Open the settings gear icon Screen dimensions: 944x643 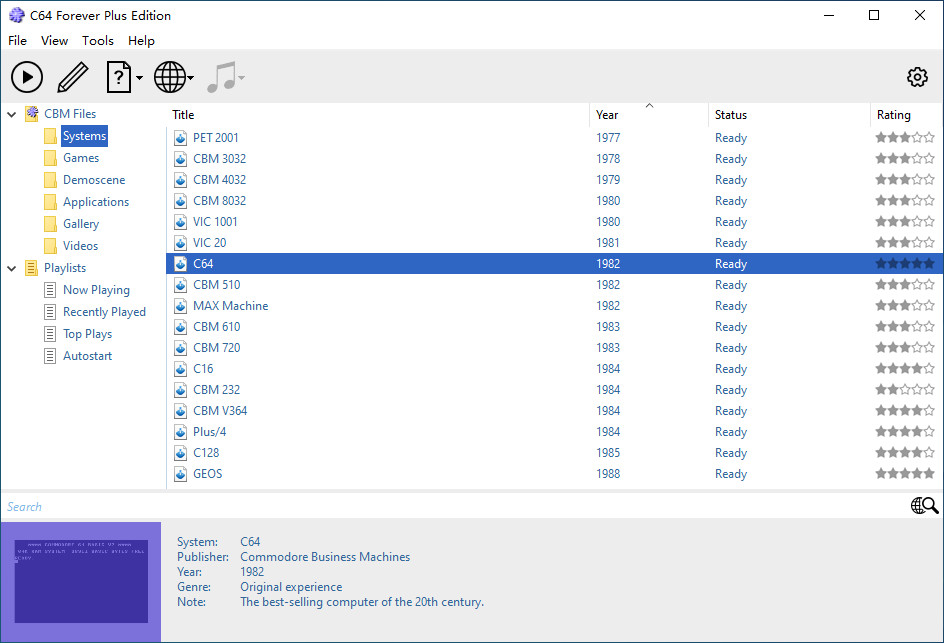click(x=917, y=77)
